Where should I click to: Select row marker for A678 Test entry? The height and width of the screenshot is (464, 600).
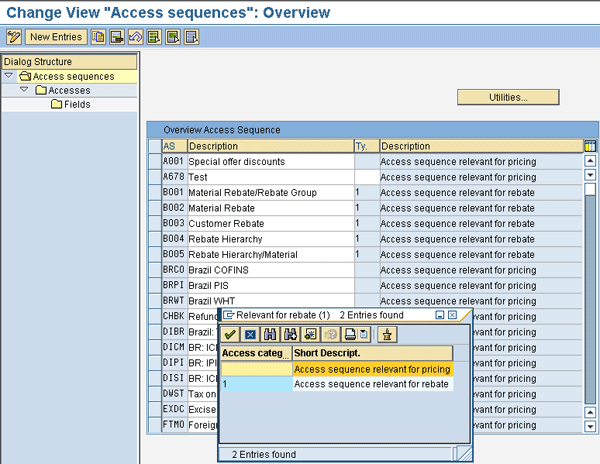(155, 177)
